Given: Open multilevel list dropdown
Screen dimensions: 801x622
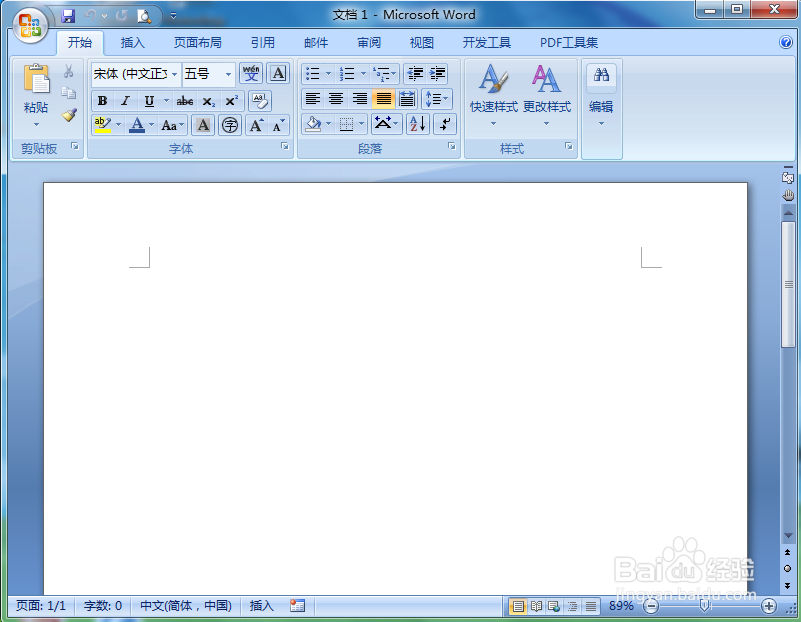Looking at the screenshot, I should [x=385, y=74].
